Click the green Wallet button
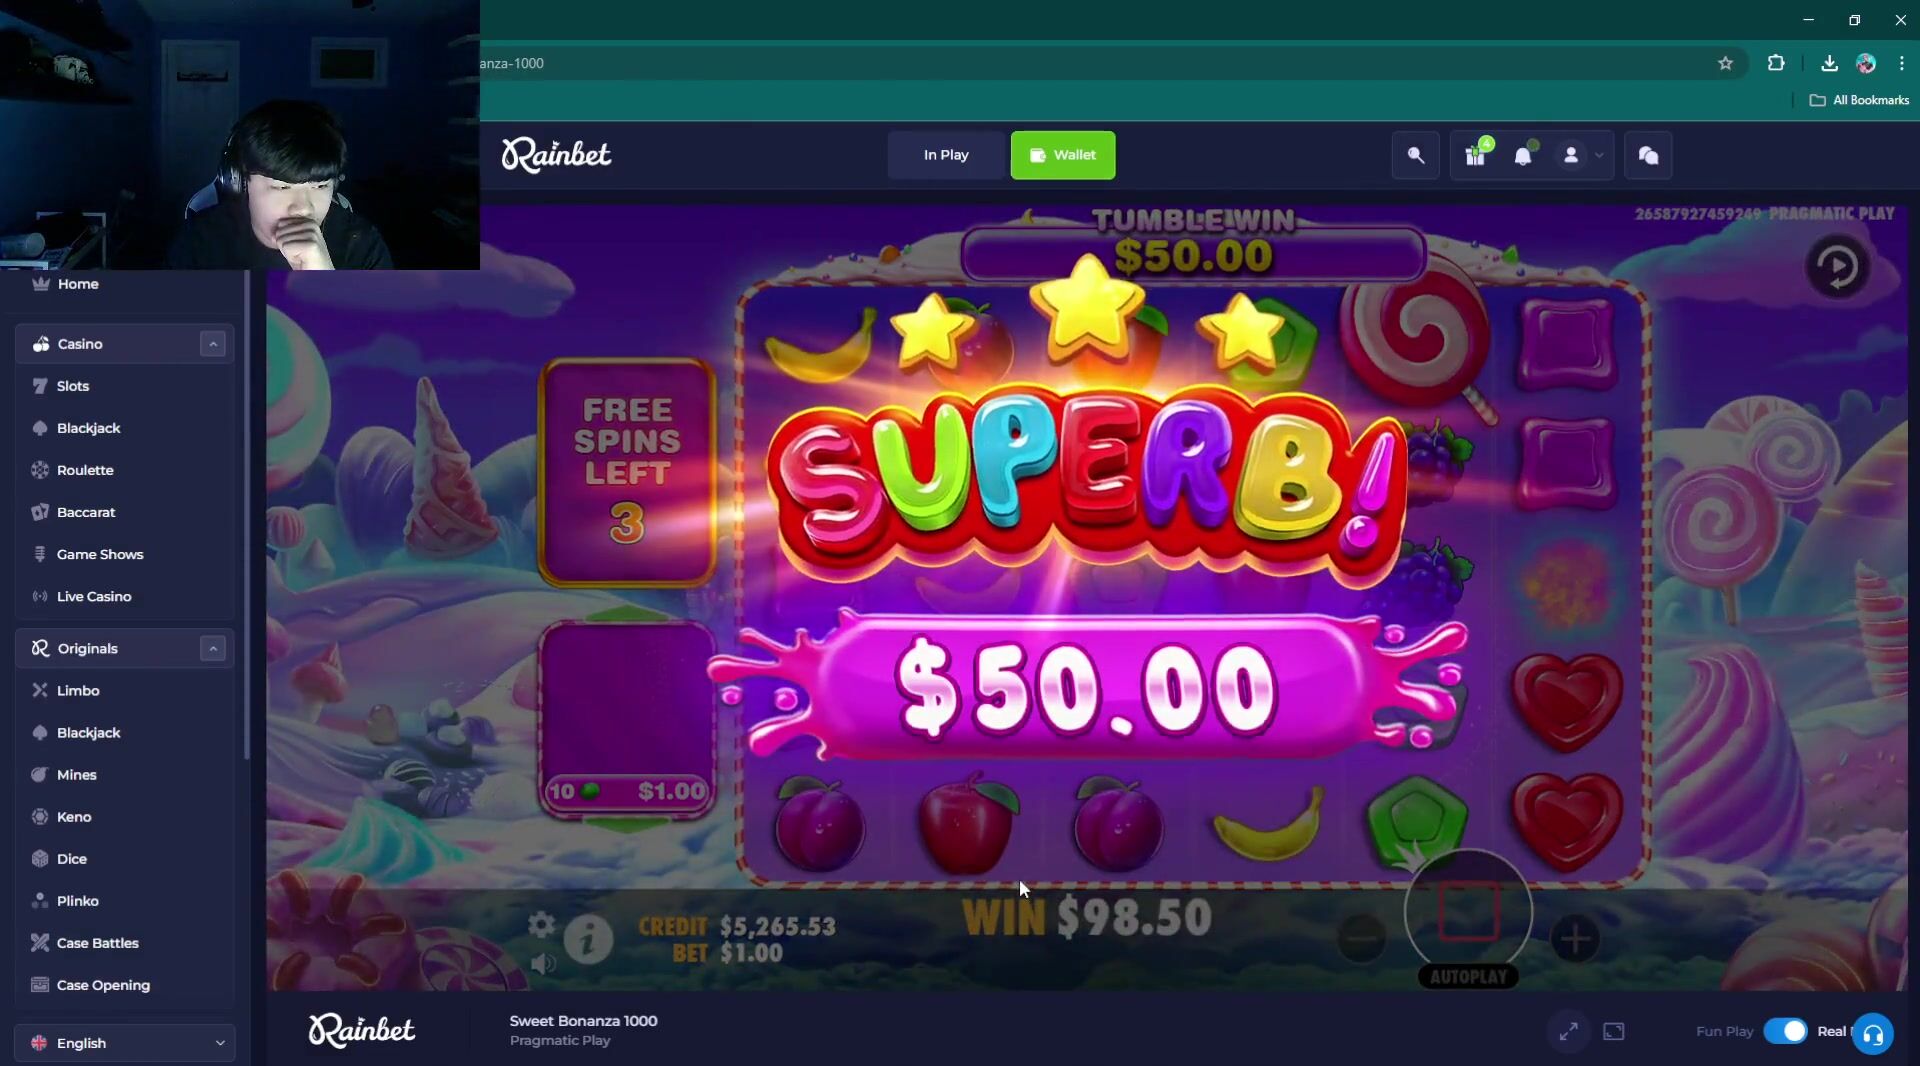Image resolution: width=1920 pixels, height=1066 pixels. 1062,155
